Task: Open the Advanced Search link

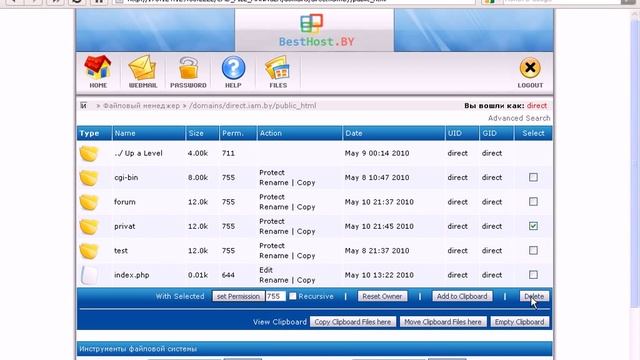Action: coord(519,118)
